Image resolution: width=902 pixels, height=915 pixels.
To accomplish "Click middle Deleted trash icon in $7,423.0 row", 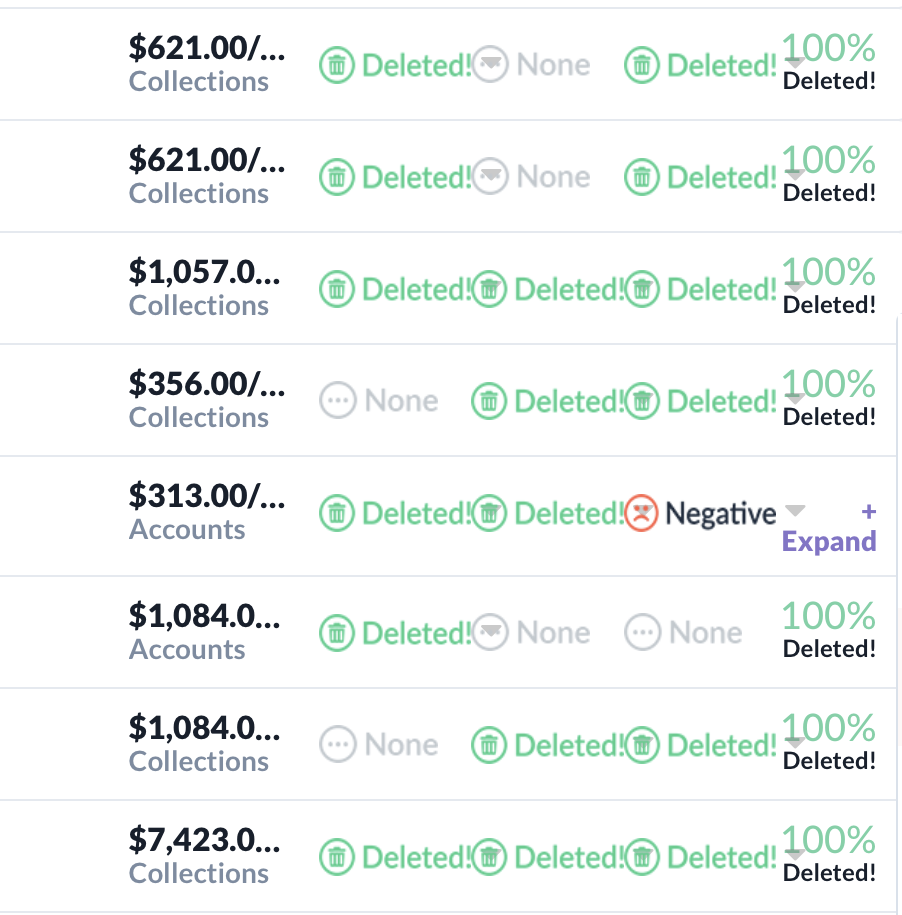I will (x=489, y=858).
